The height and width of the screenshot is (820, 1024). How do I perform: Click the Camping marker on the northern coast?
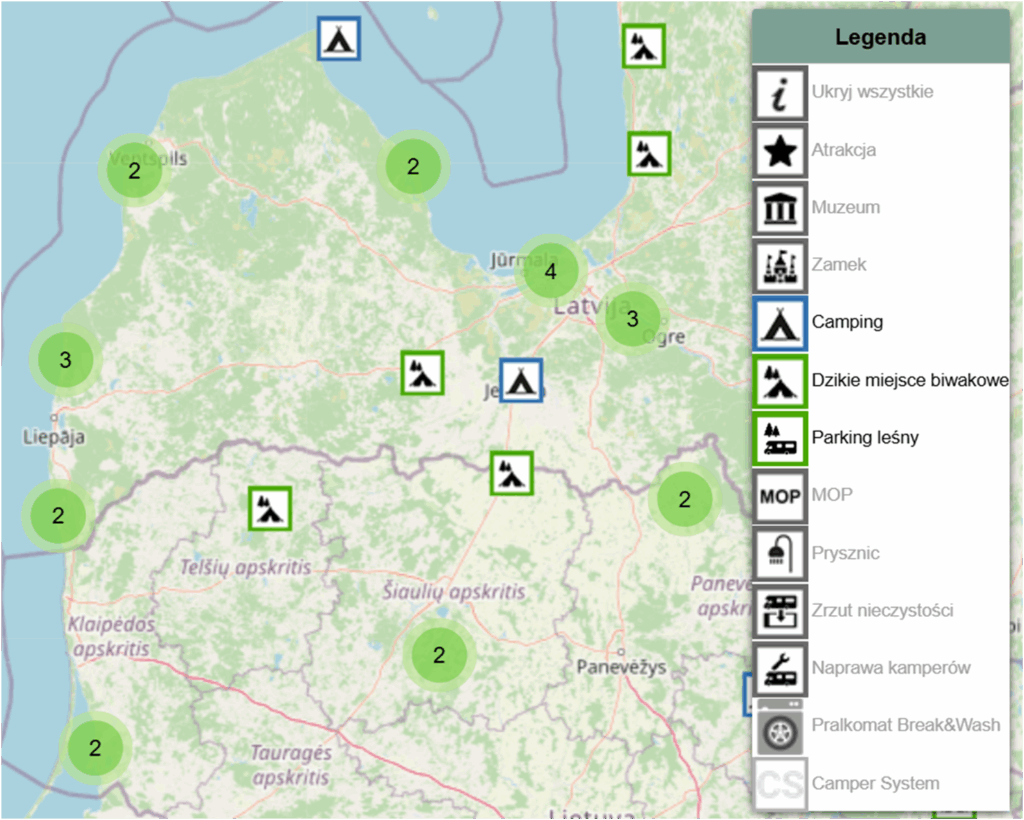[x=339, y=38]
